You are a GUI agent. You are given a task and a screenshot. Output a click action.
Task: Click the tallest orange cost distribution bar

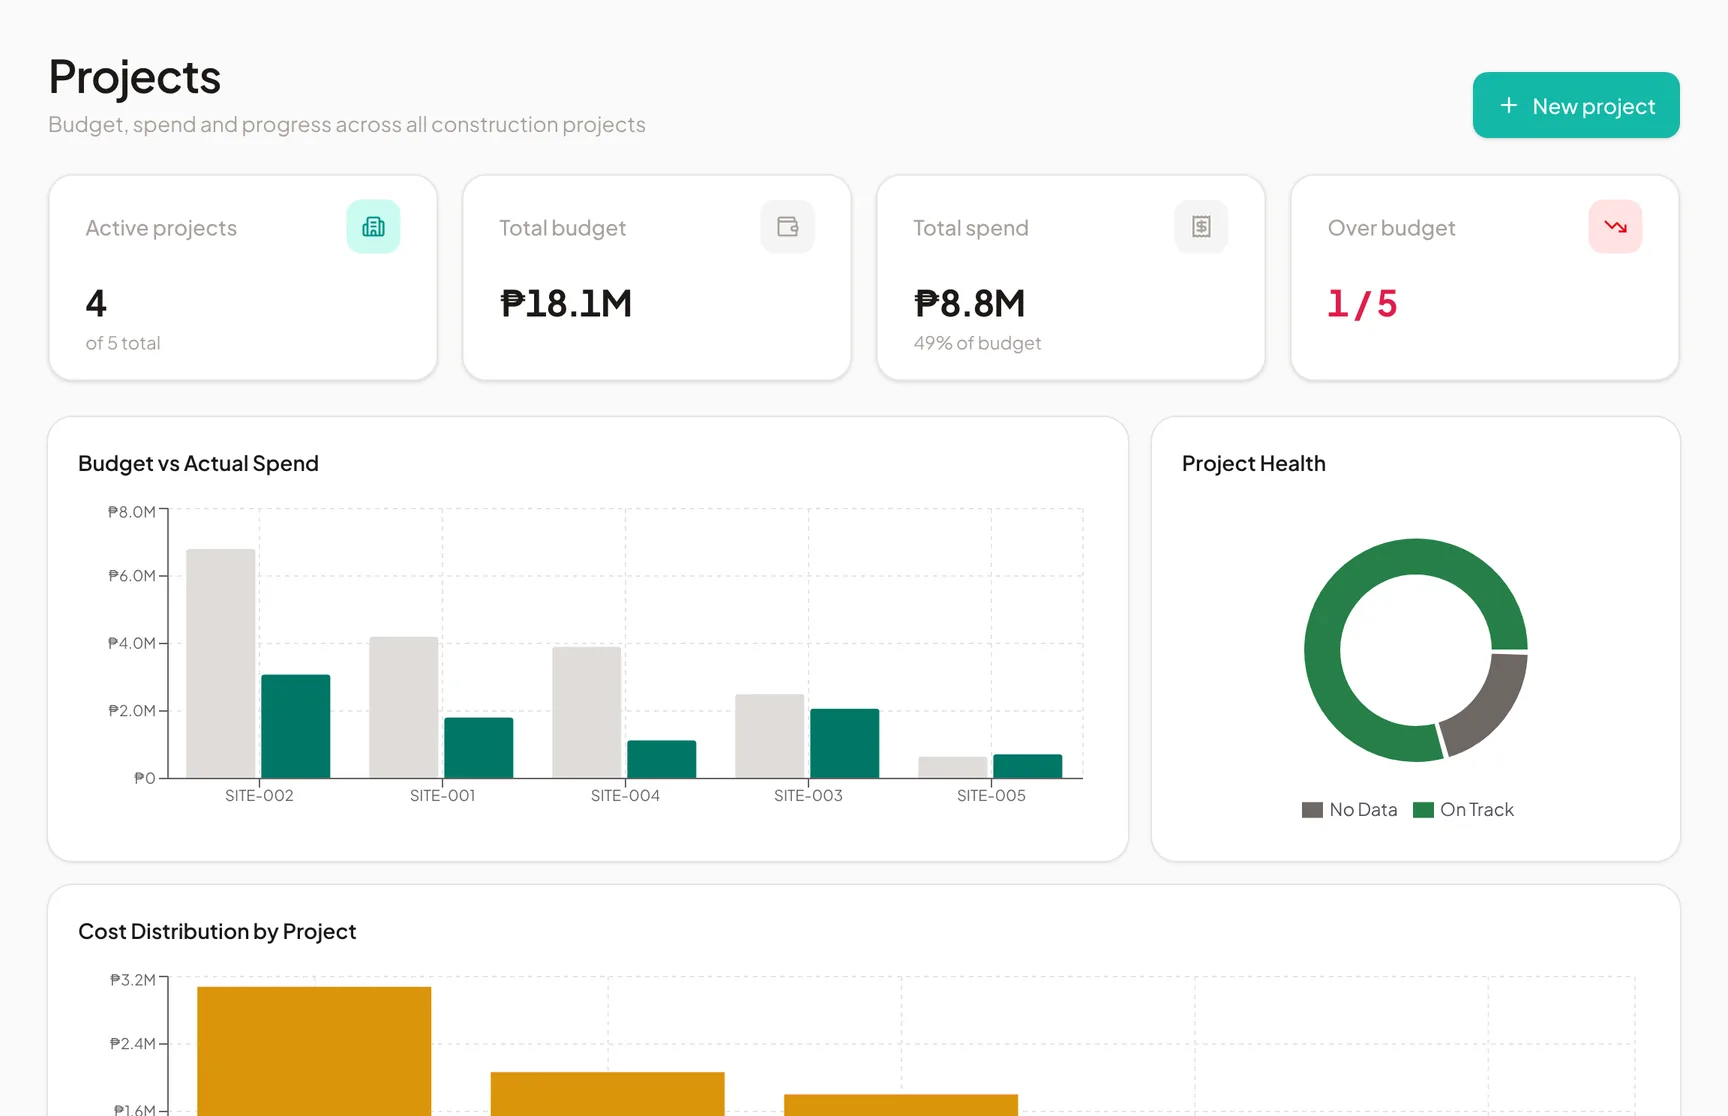(314, 1051)
